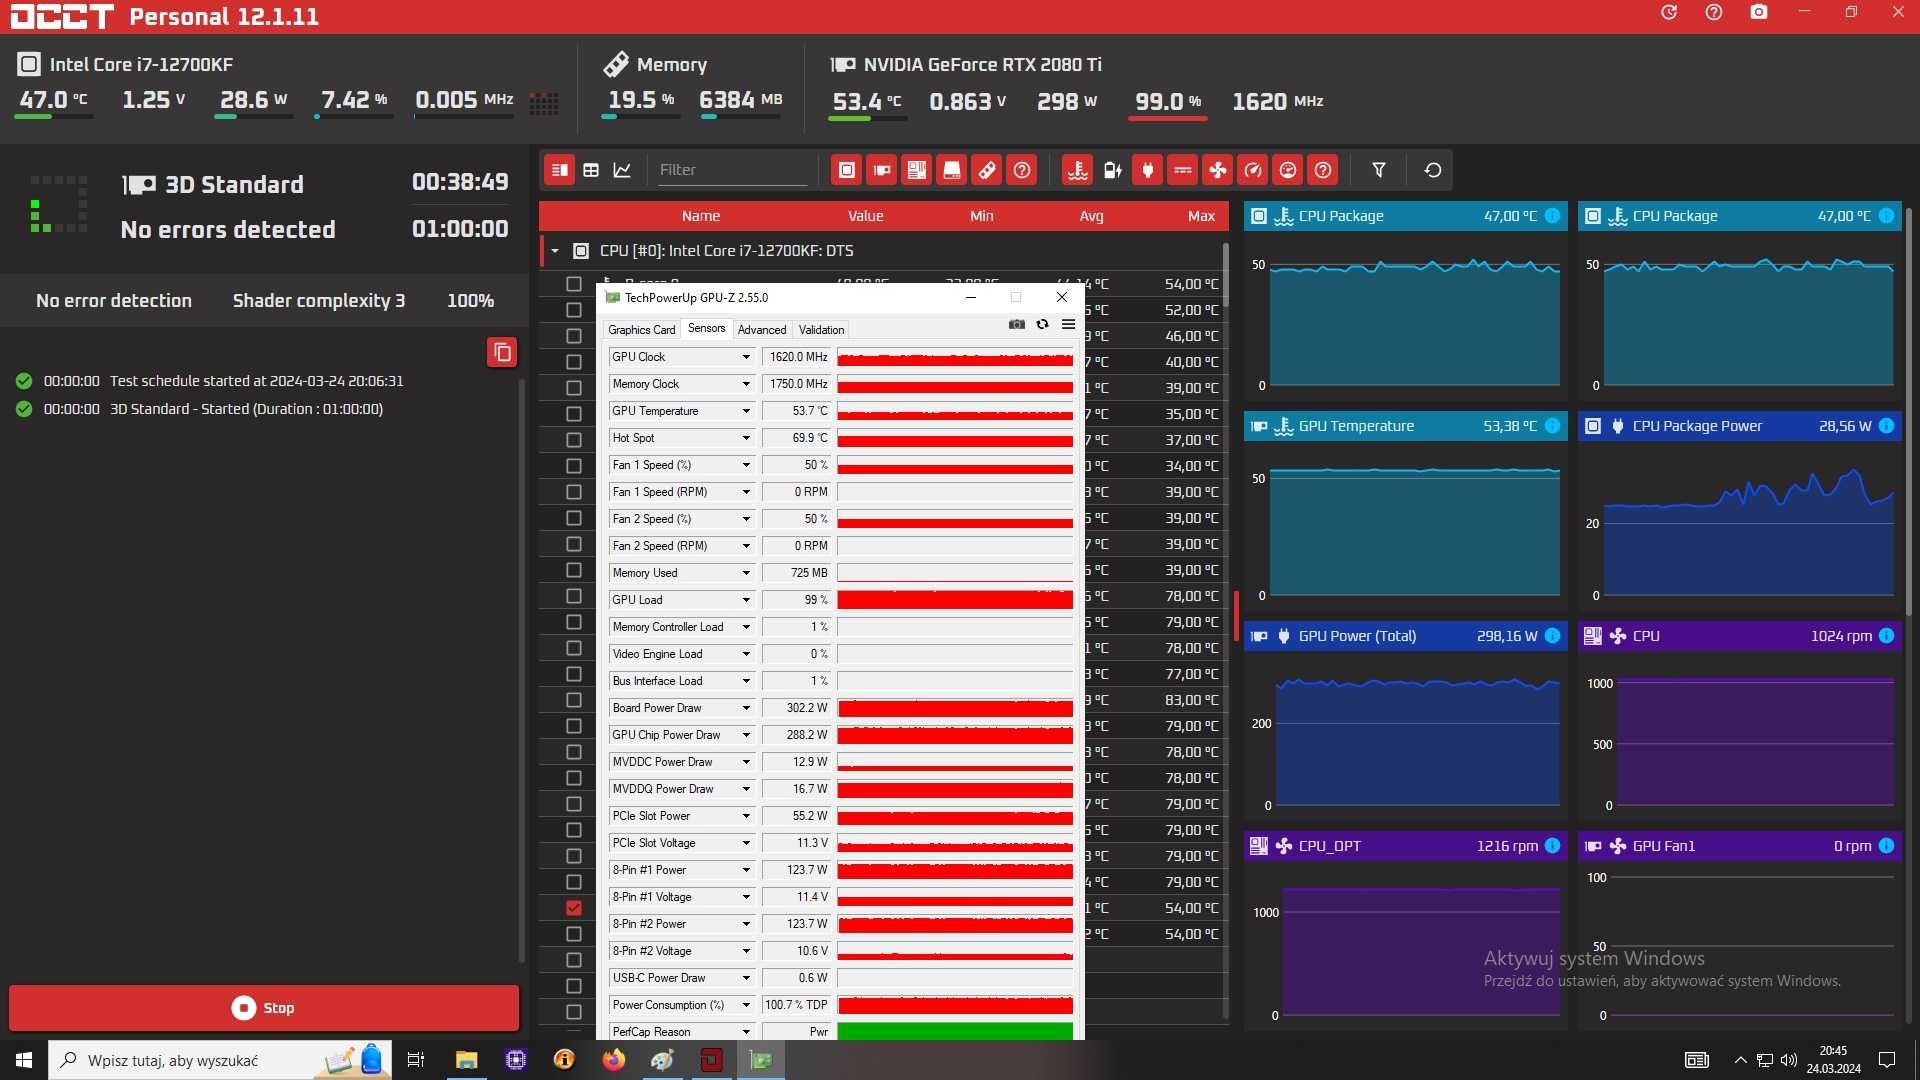Reset sensor min/max values
Image resolution: width=1920 pixels, height=1080 pixels.
pos(1433,170)
